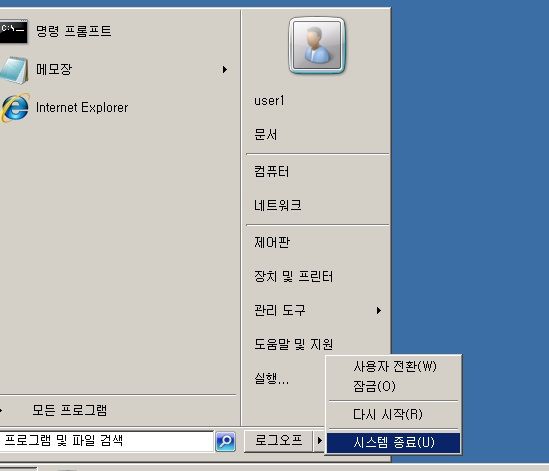The image size is (549, 471).
Task: Click the Internet Explorer label
Action: [82, 108]
